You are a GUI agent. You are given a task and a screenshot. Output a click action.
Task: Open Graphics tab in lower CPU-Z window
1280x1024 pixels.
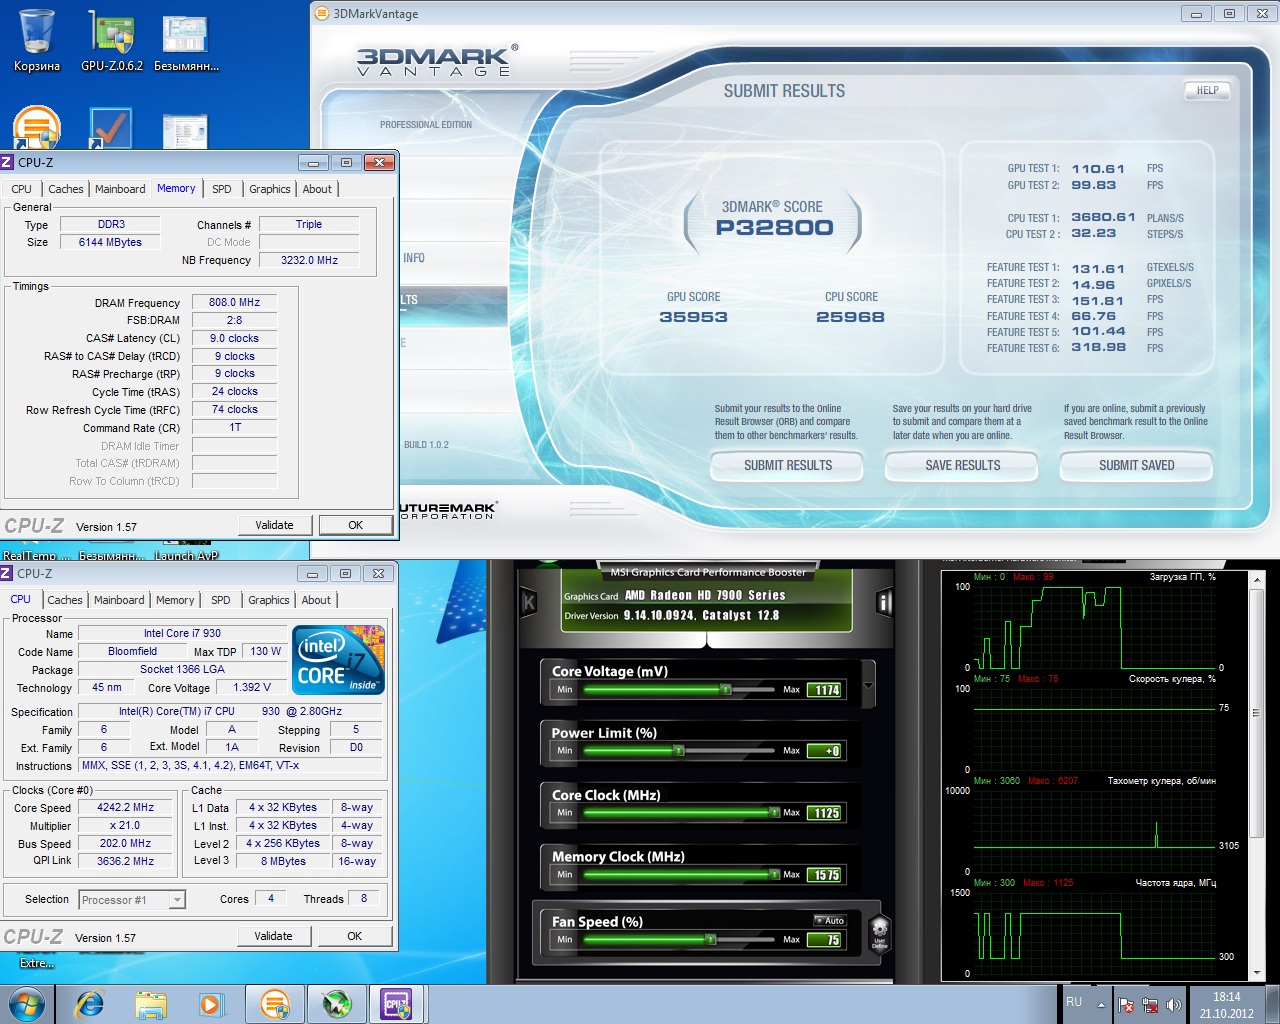tap(269, 600)
